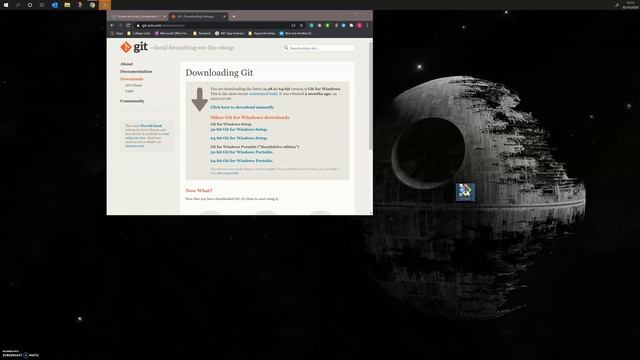Open the Apprenticeships bookmark folder
The image size is (640, 360).
pos(262,33)
